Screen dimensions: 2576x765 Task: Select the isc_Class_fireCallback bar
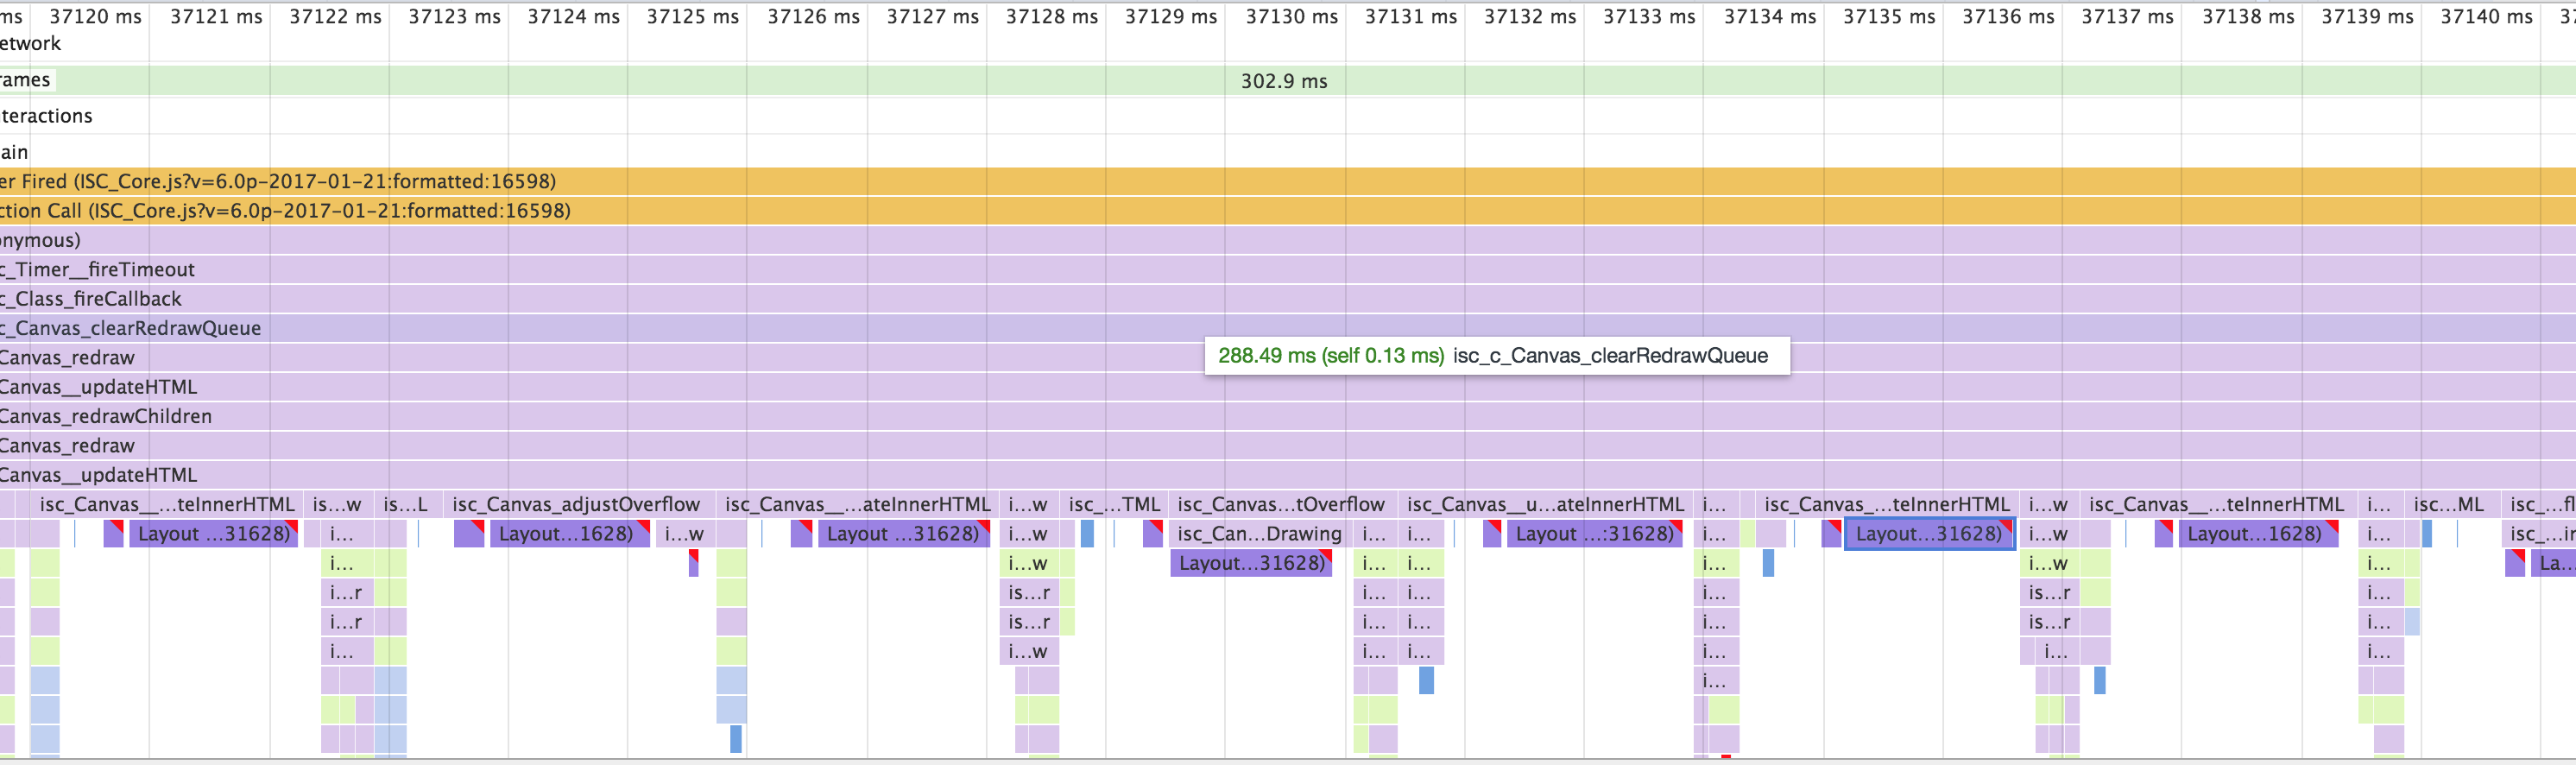coord(1288,299)
